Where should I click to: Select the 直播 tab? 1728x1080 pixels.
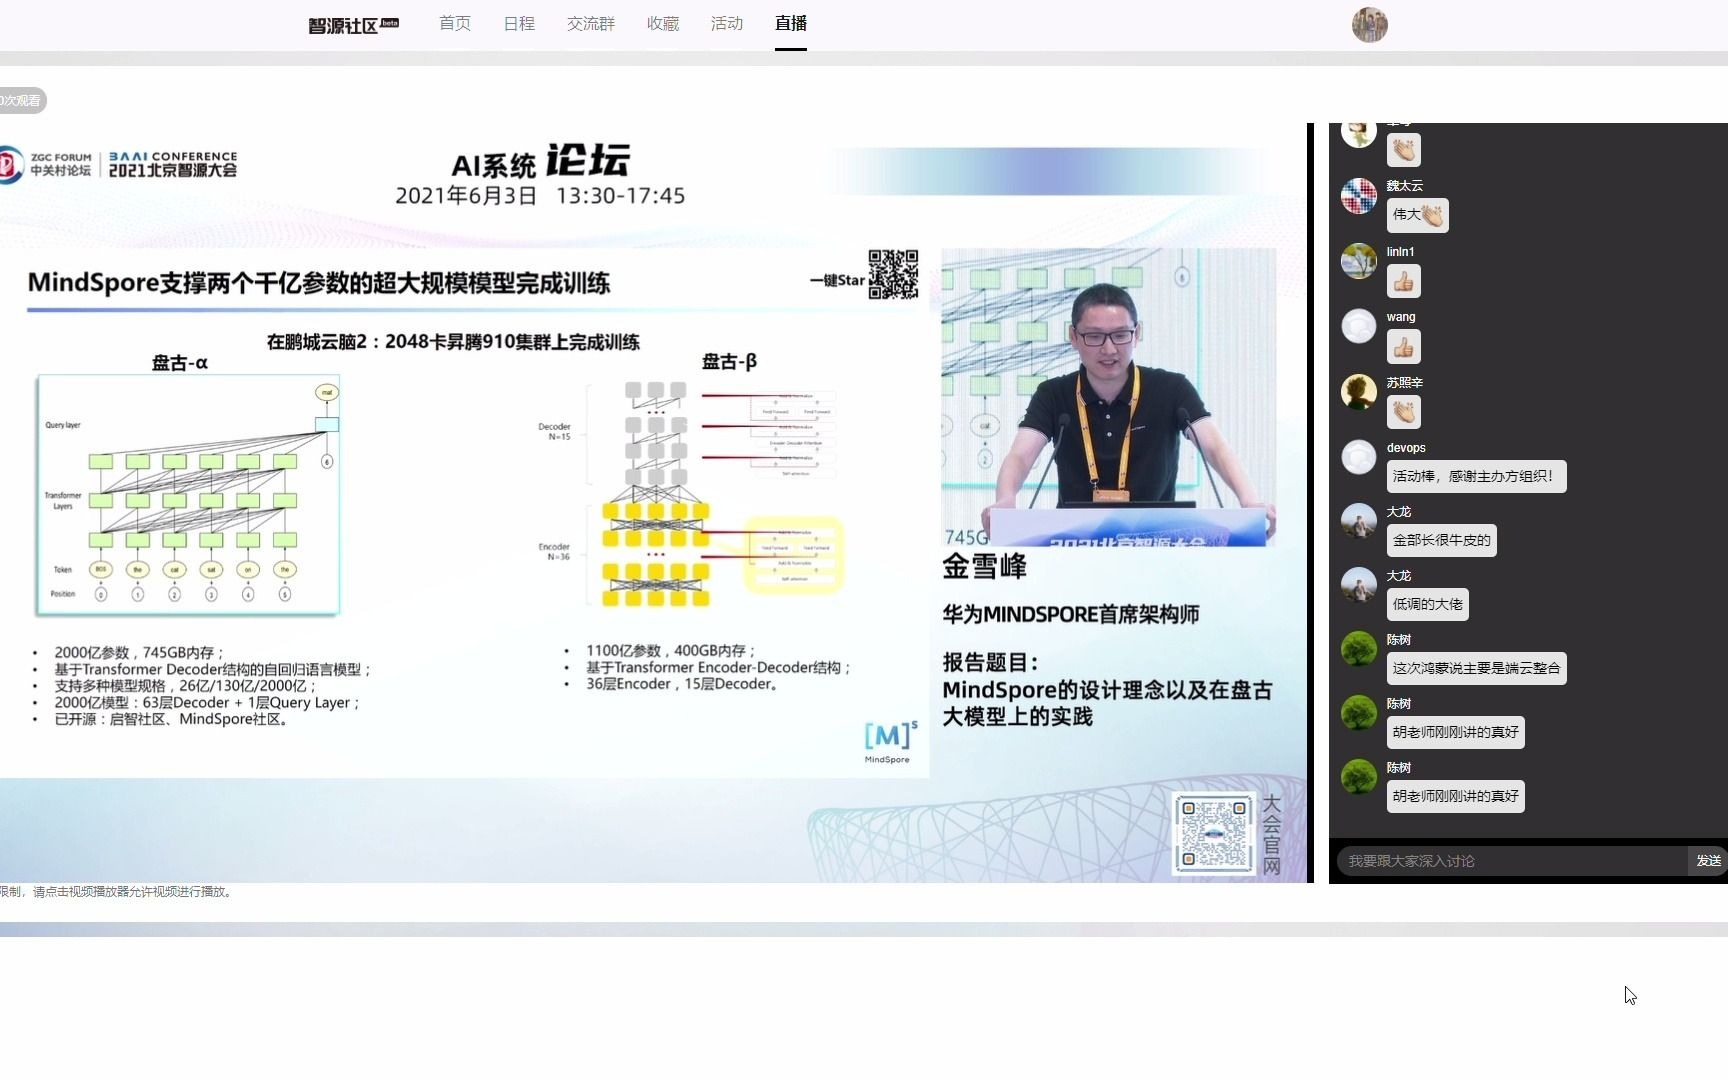[x=791, y=23]
